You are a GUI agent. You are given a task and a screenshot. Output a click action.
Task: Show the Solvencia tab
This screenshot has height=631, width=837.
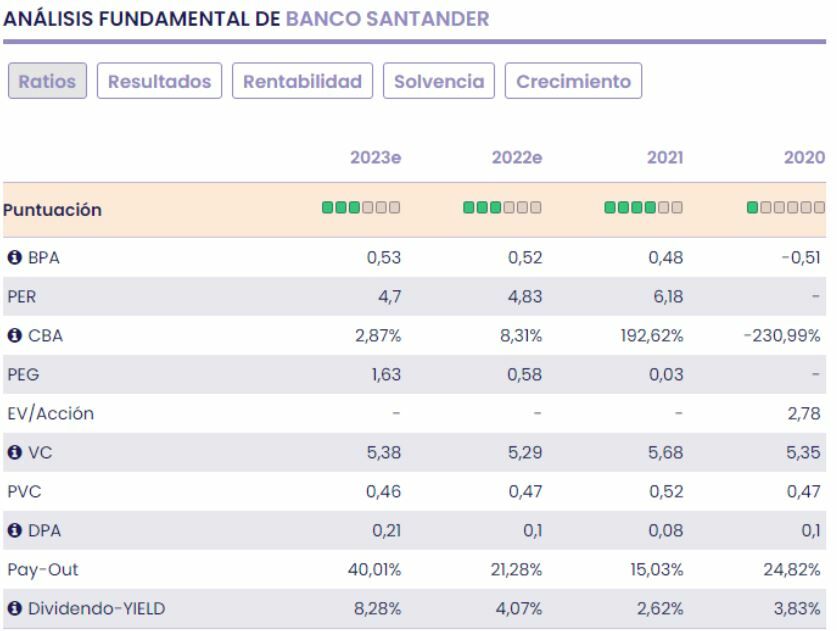tap(439, 81)
